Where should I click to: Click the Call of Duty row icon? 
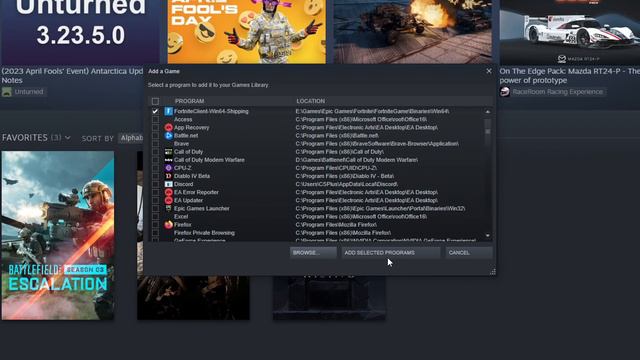pyautogui.click(x=168, y=152)
